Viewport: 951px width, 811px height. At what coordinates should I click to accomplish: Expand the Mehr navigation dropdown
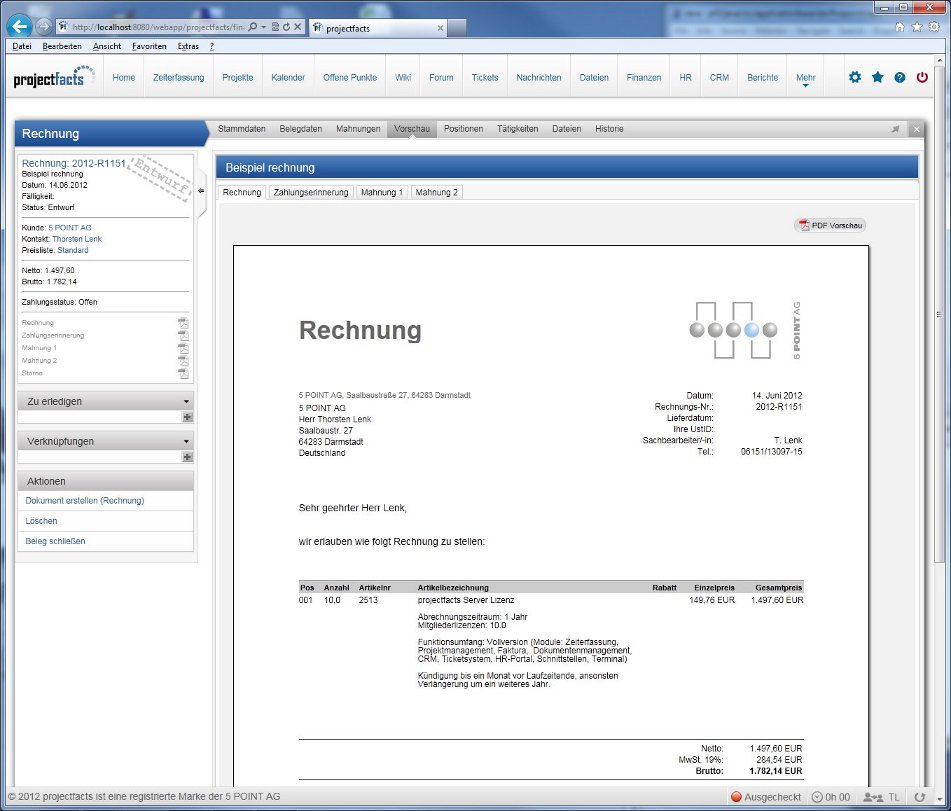point(805,79)
